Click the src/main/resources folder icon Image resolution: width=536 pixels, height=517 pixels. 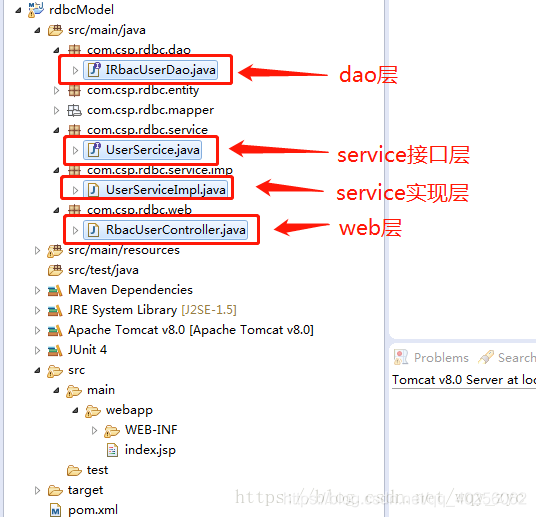(x=55, y=251)
